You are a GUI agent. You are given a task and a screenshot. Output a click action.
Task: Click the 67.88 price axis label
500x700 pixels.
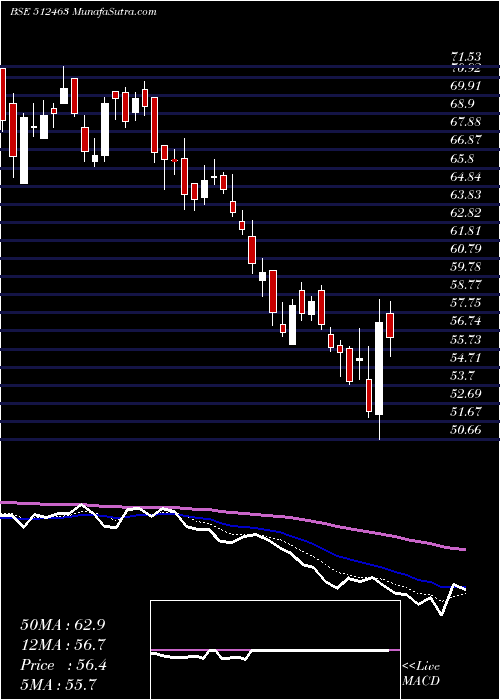tap(466, 122)
